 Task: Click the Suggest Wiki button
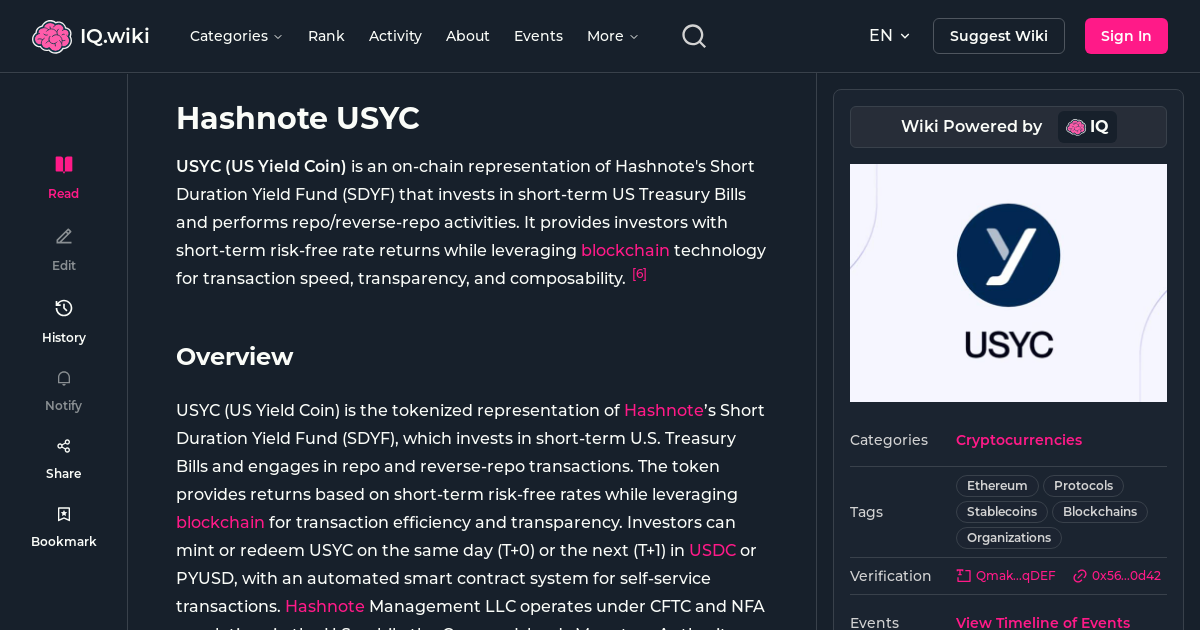coord(998,35)
